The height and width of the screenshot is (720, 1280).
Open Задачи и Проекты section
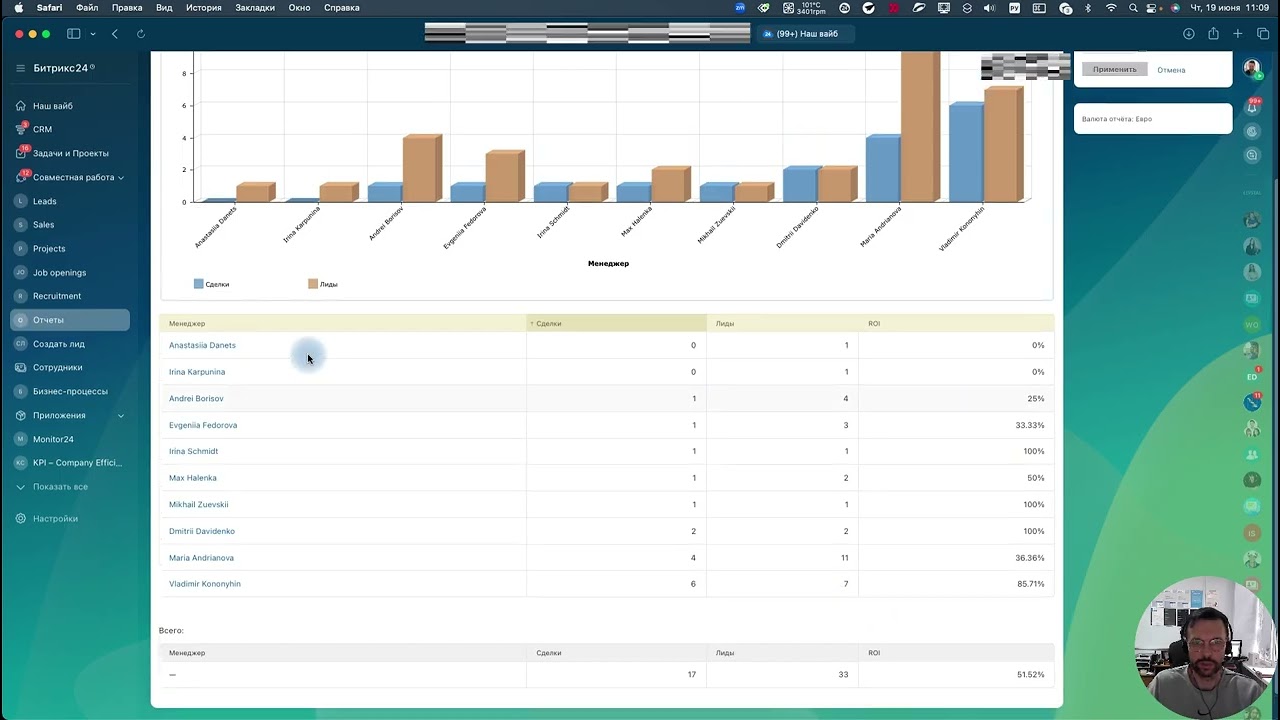(x=70, y=153)
